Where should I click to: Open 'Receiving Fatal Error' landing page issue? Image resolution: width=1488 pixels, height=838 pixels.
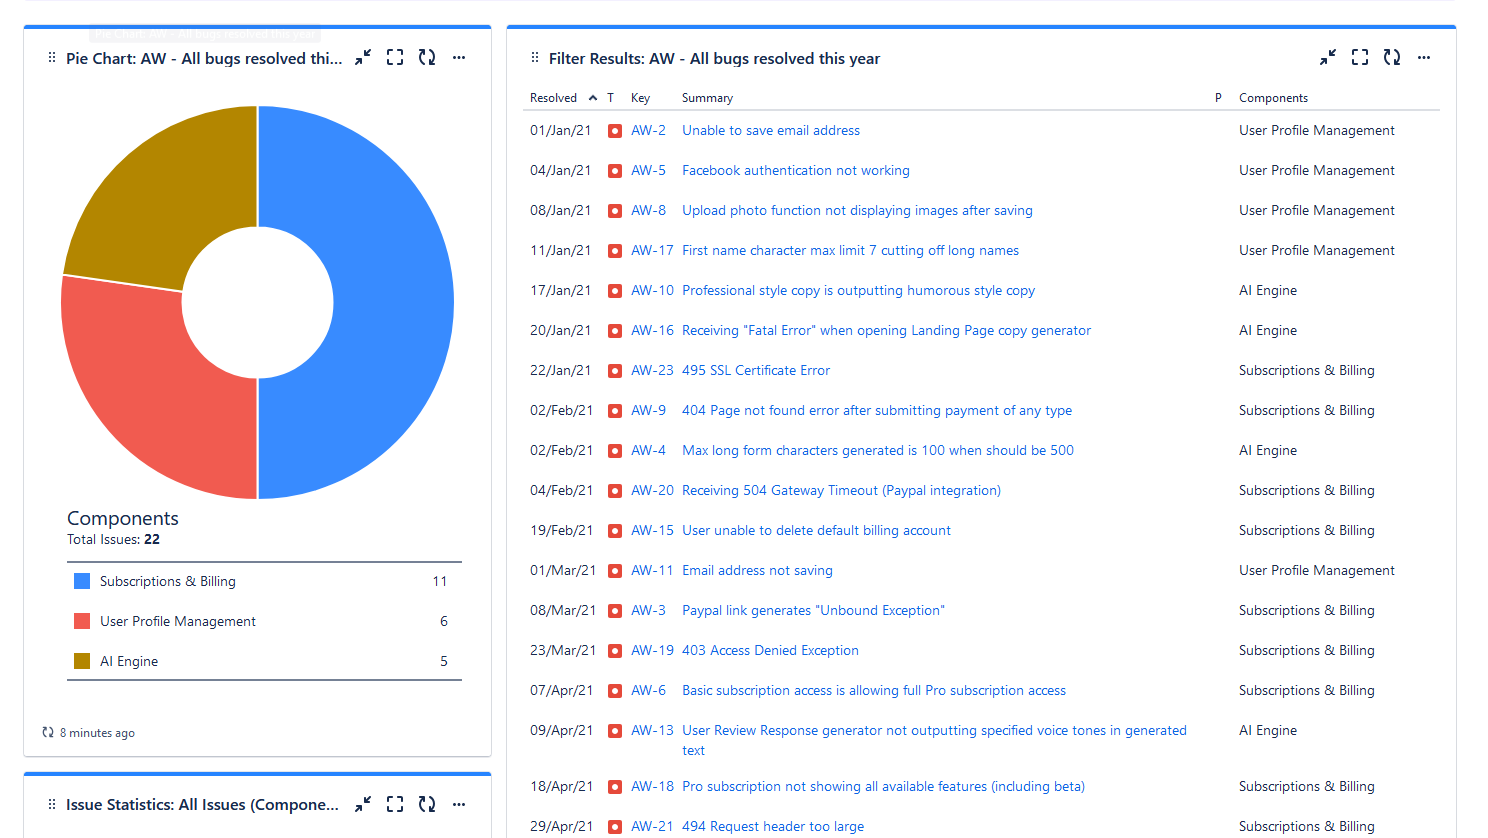coord(886,330)
